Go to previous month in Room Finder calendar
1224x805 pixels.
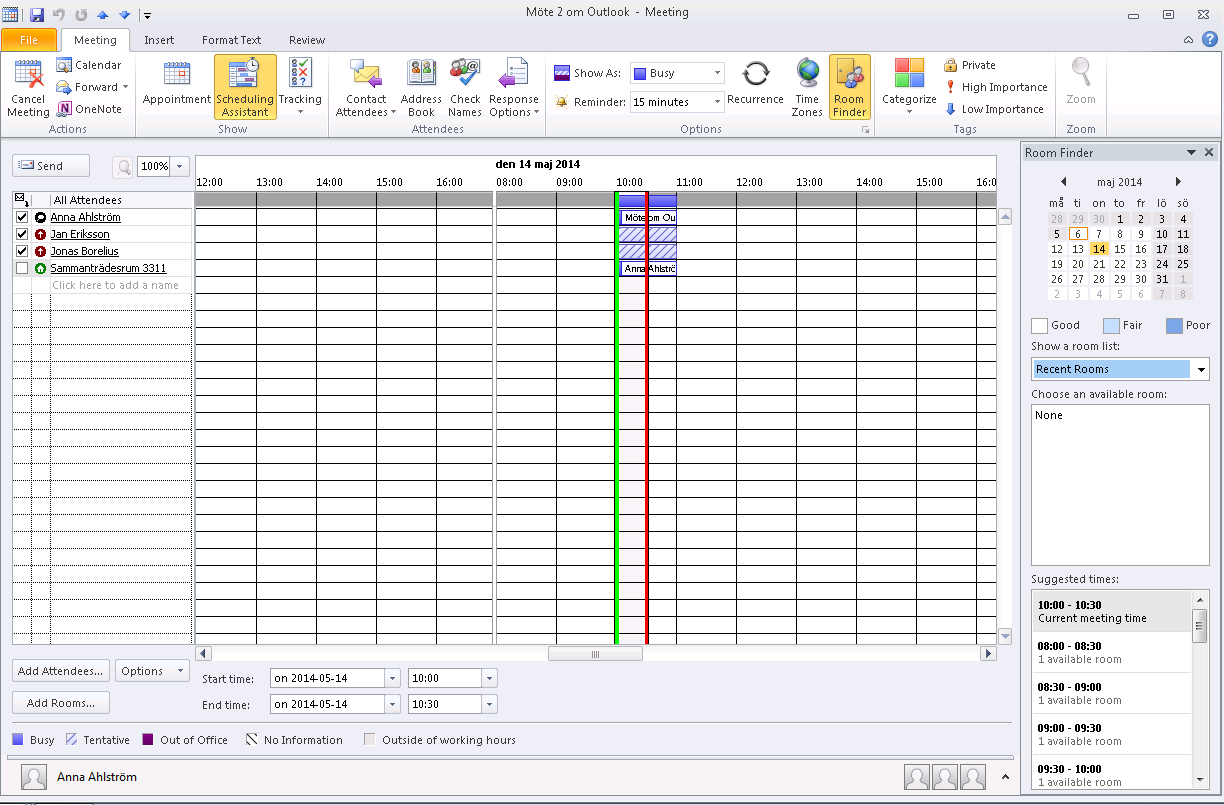tap(1063, 182)
